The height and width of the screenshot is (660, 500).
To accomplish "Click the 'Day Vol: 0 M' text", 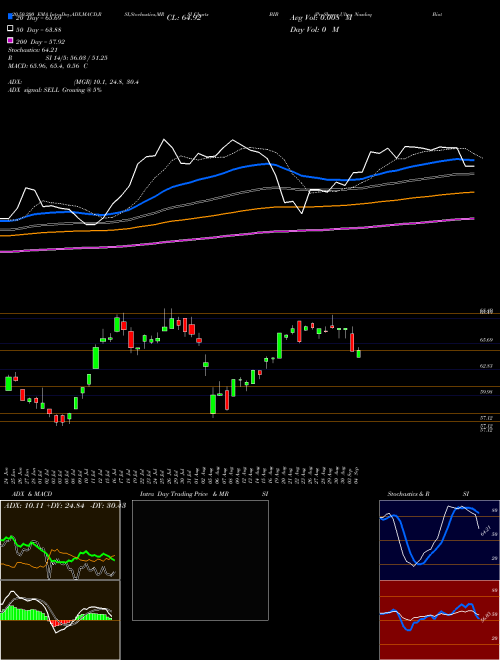I will click(x=314, y=29).
